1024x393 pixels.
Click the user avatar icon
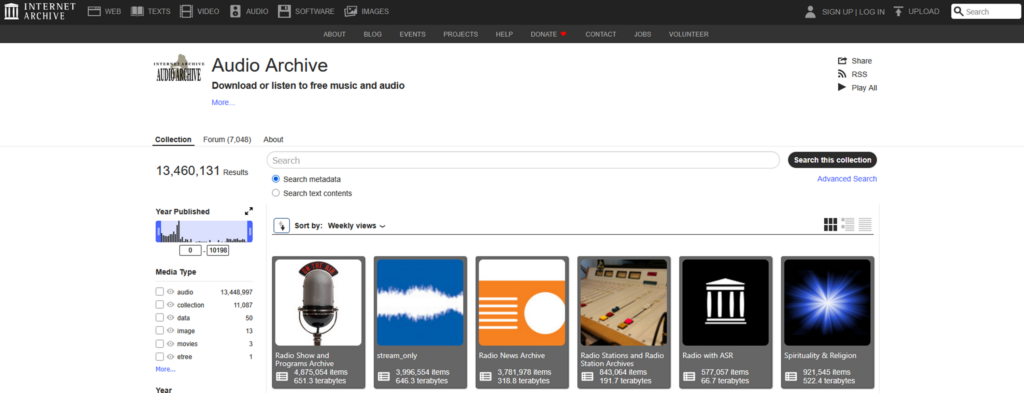(x=810, y=11)
